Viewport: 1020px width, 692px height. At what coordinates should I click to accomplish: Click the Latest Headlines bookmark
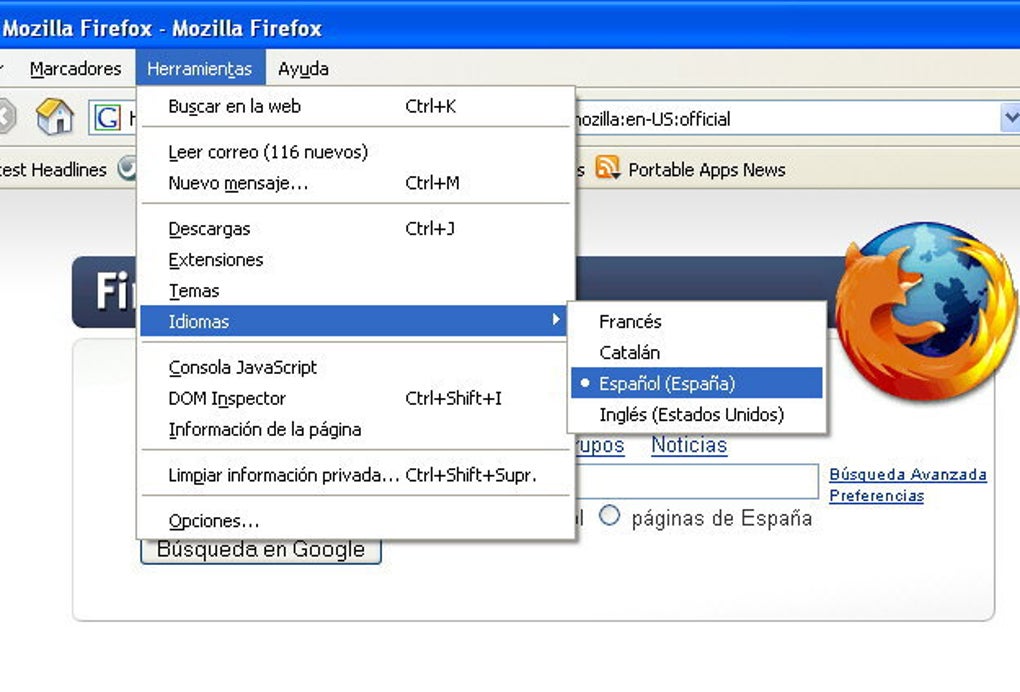[x=53, y=170]
